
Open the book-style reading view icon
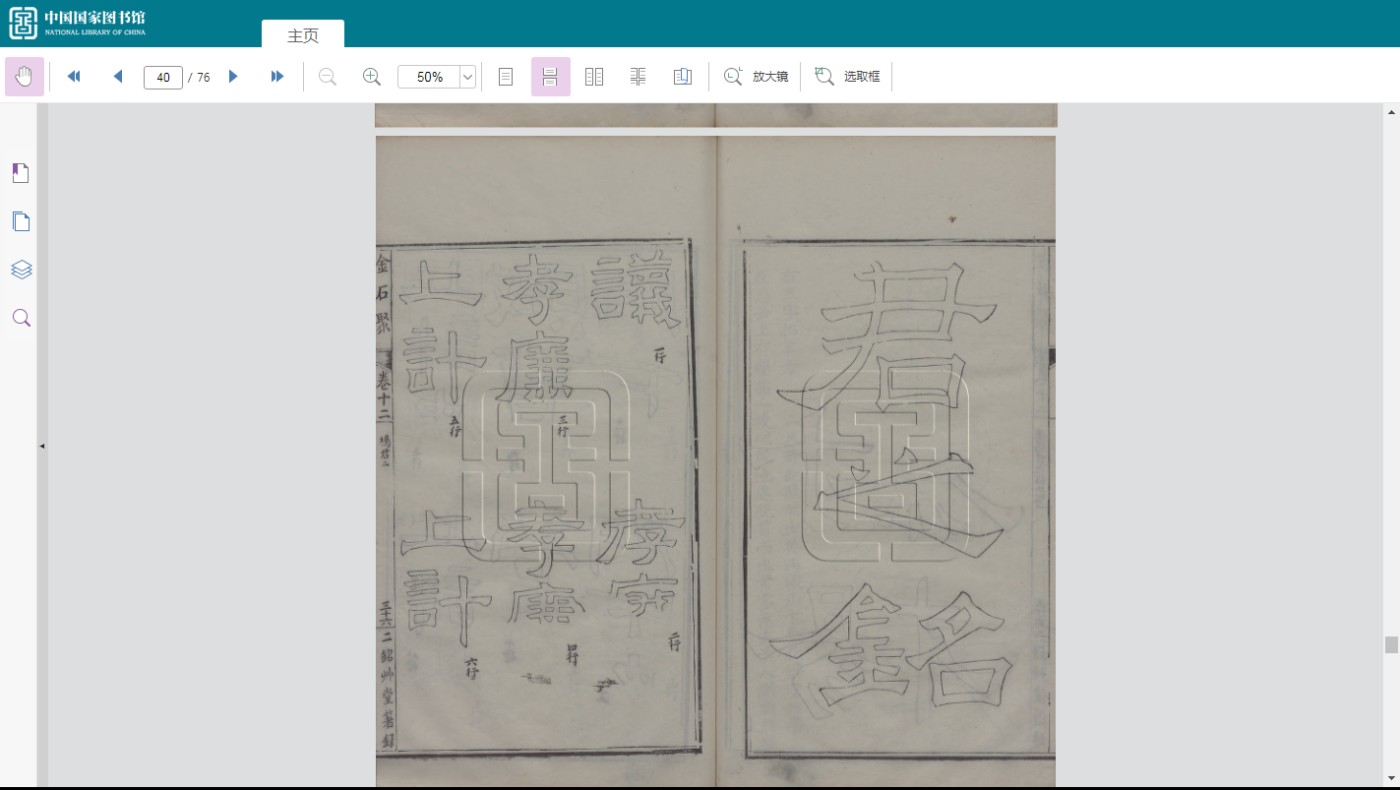(x=683, y=77)
